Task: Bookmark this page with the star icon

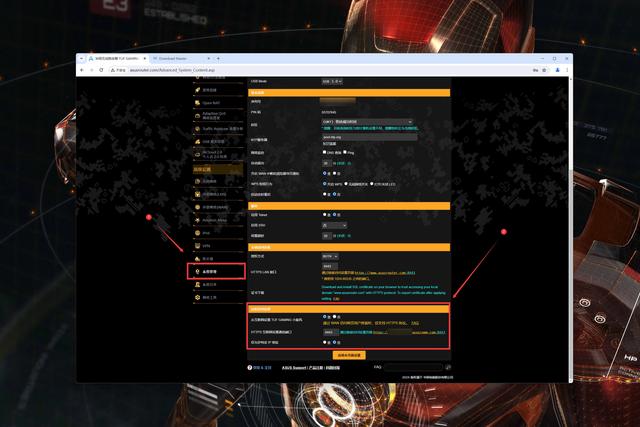Action: (544, 70)
